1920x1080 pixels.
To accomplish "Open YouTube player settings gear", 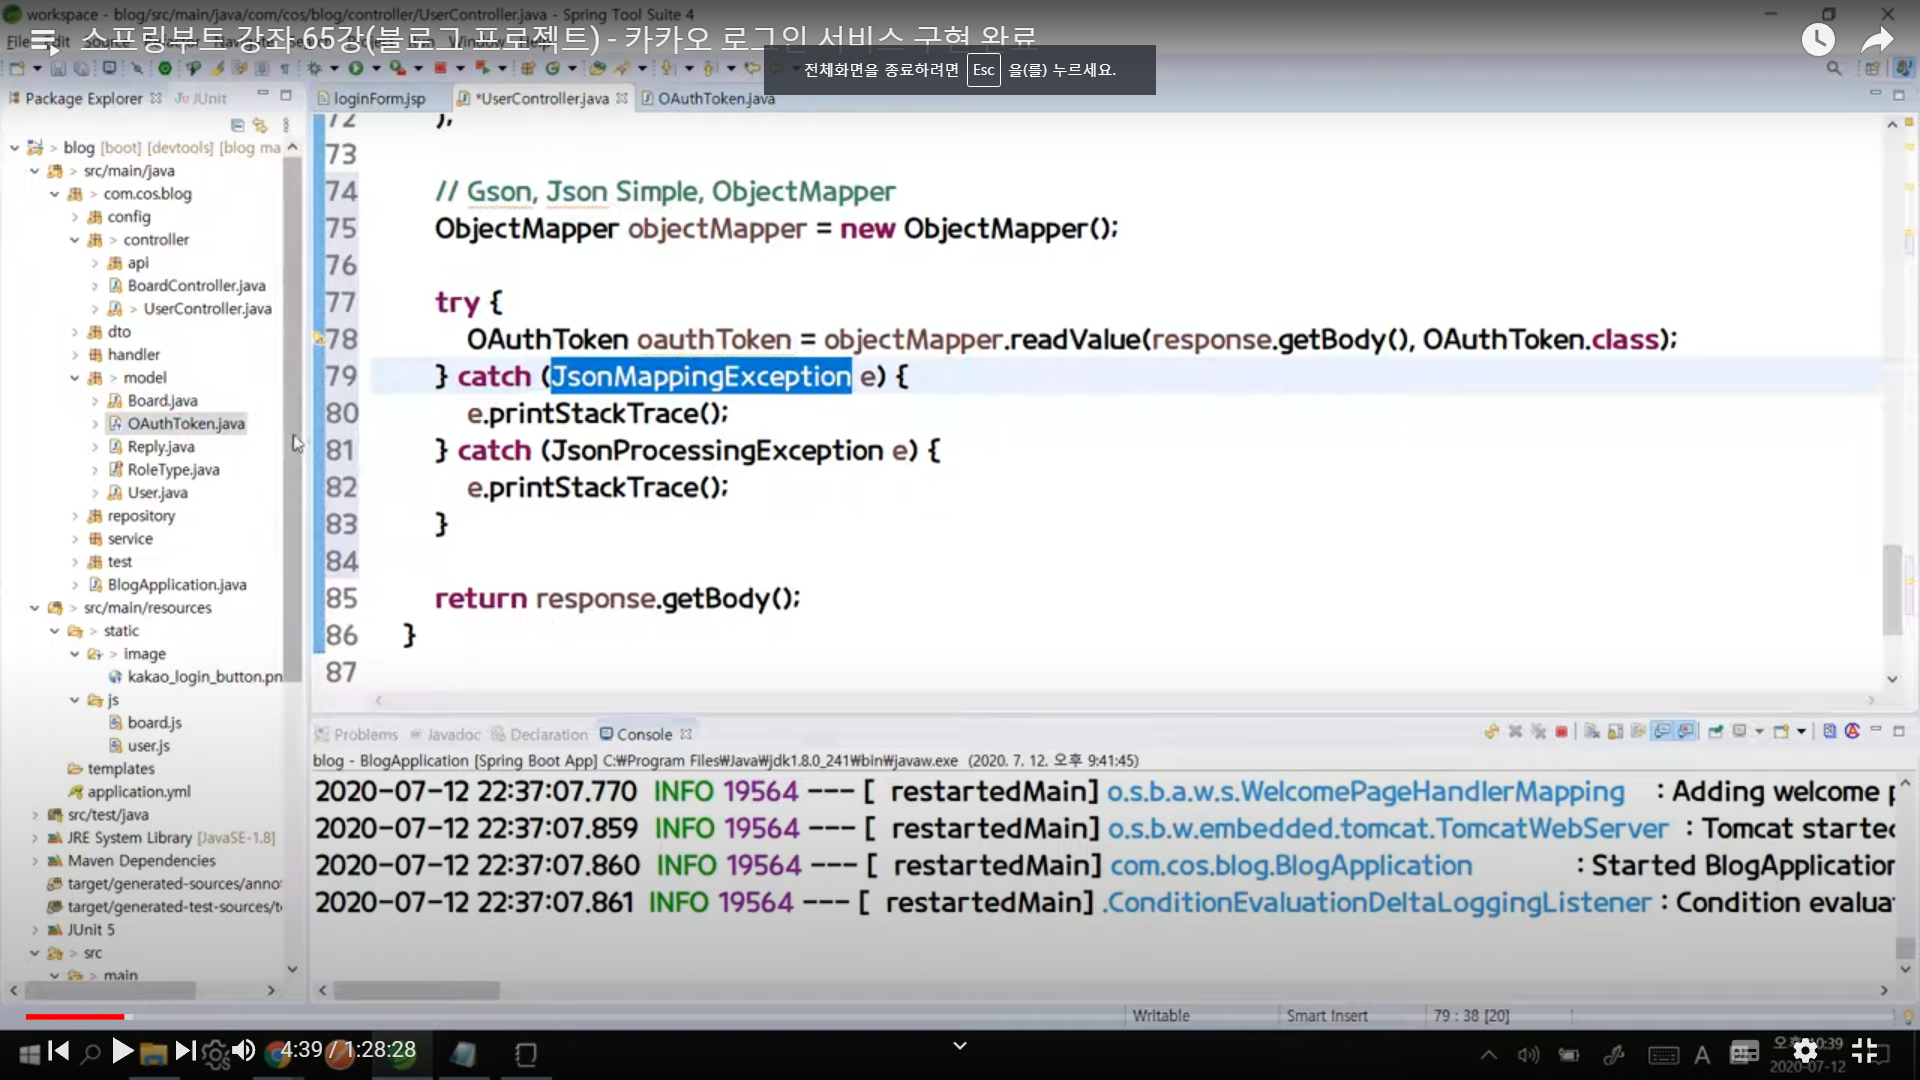I will [x=1805, y=1051].
